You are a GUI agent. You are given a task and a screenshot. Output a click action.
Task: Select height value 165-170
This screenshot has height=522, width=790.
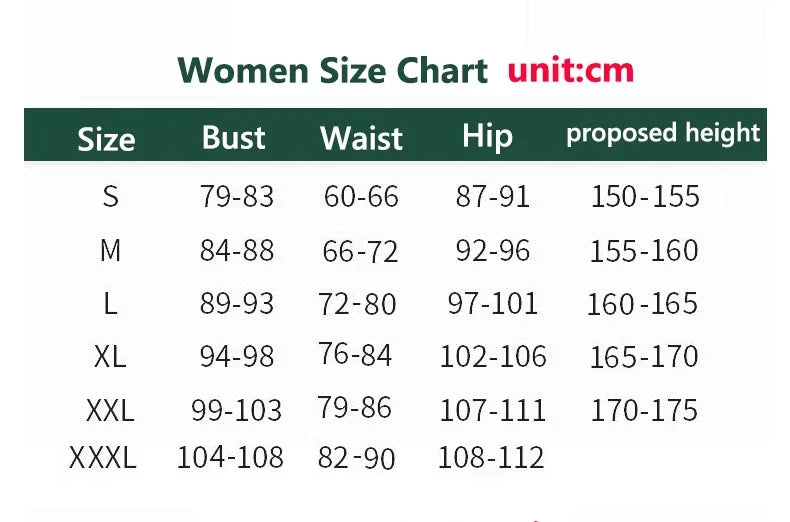point(644,357)
